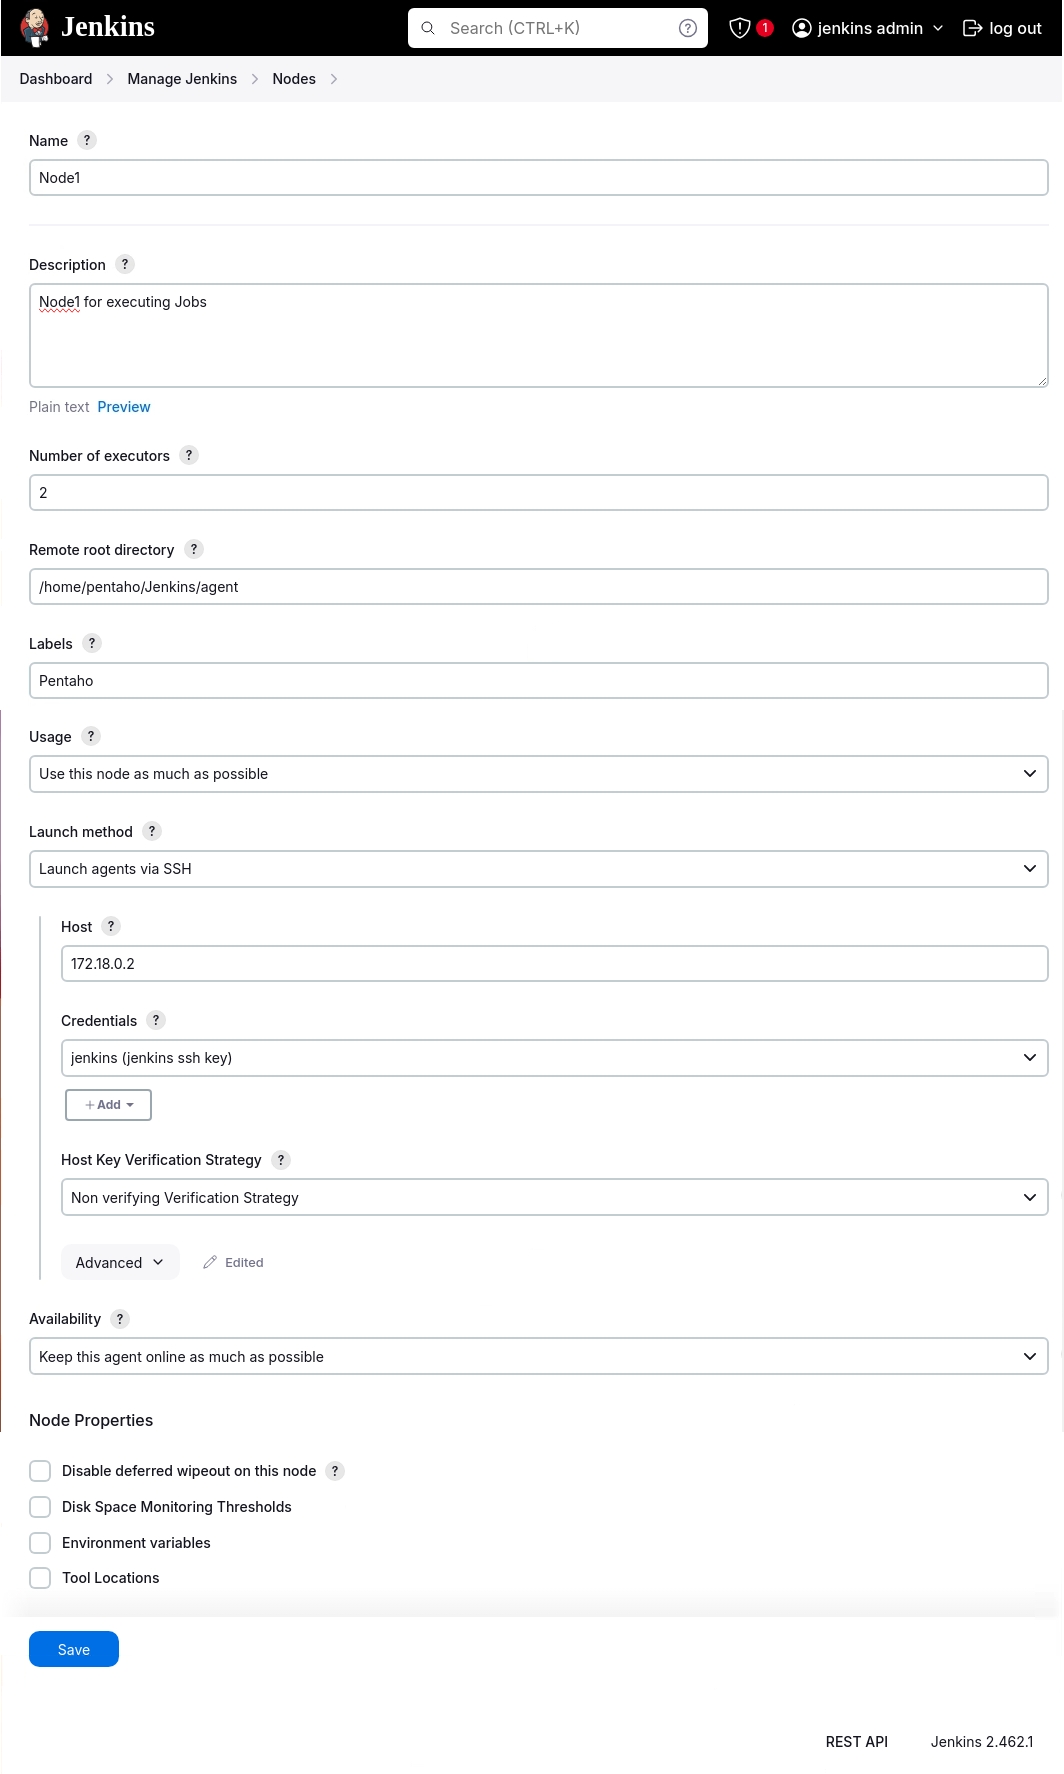
Task: Show help for Launch method
Action: pyautogui.click(x=152, y=831)
